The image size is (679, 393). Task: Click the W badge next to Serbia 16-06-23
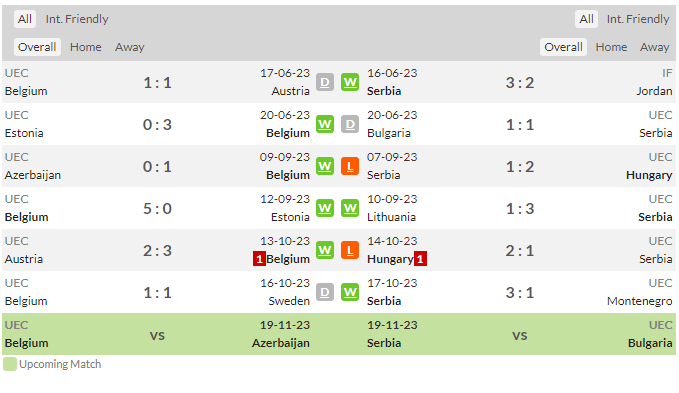pos(350,82)
